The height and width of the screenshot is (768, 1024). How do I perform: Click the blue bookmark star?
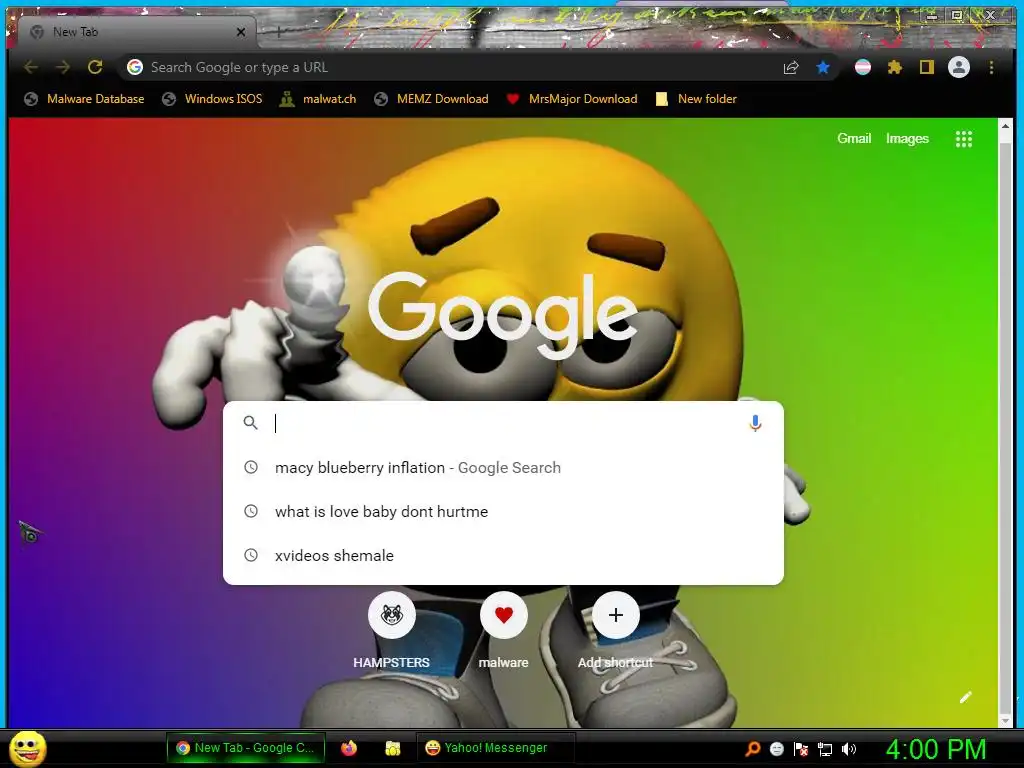tap(823, 67)
